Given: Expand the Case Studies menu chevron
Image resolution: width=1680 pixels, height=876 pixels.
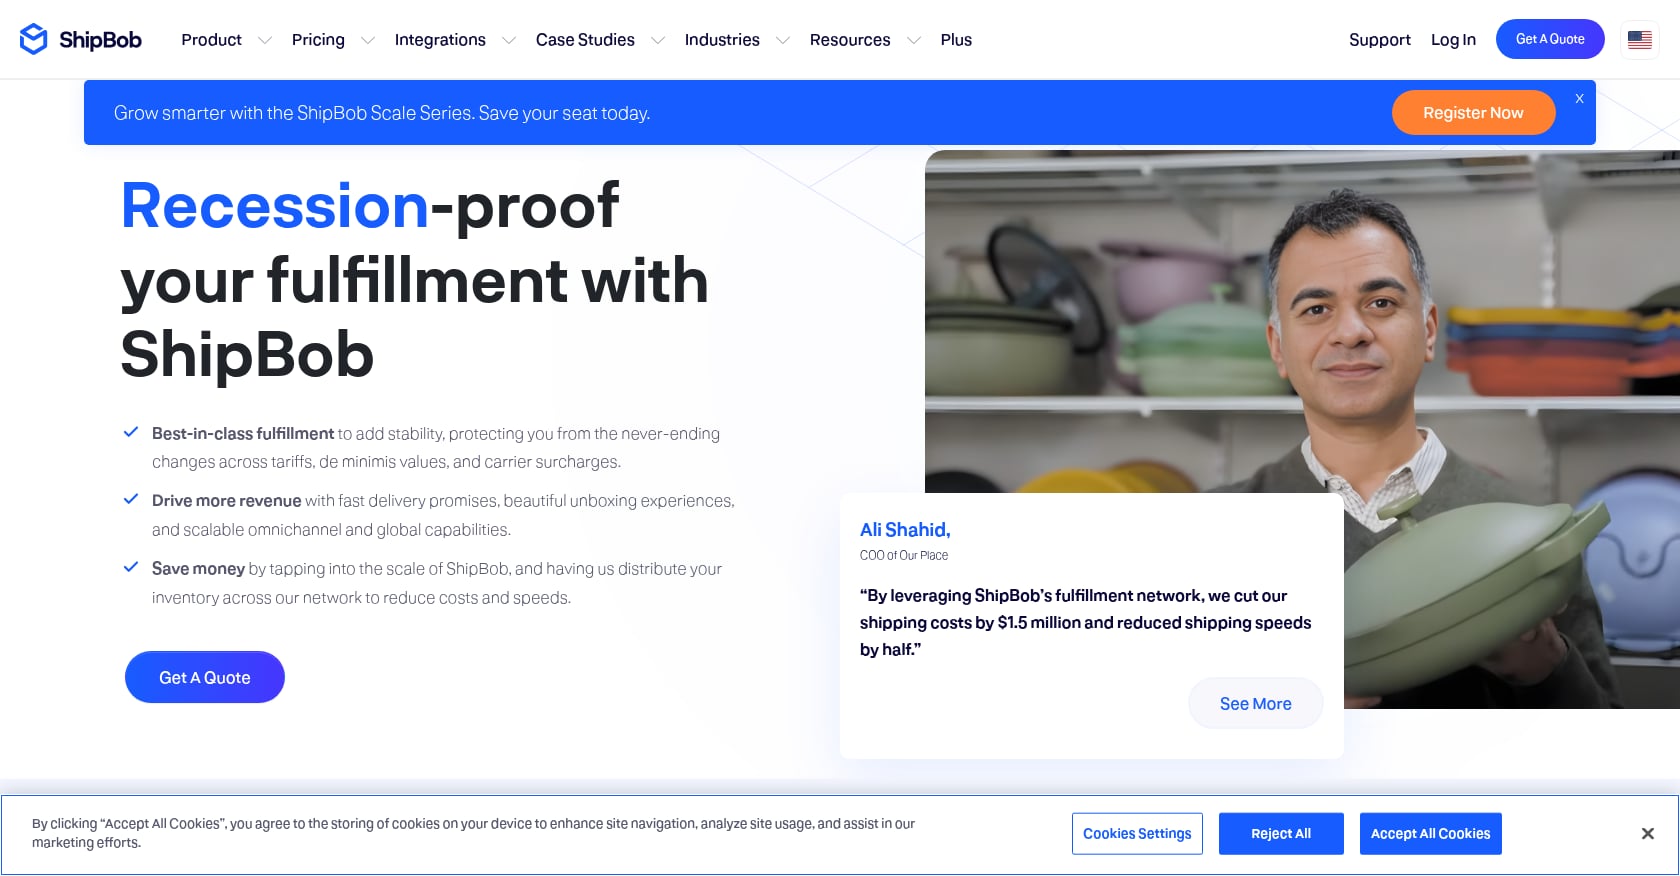Looking at the screenshot, I should pyautogui.click(x=658, y=40).
